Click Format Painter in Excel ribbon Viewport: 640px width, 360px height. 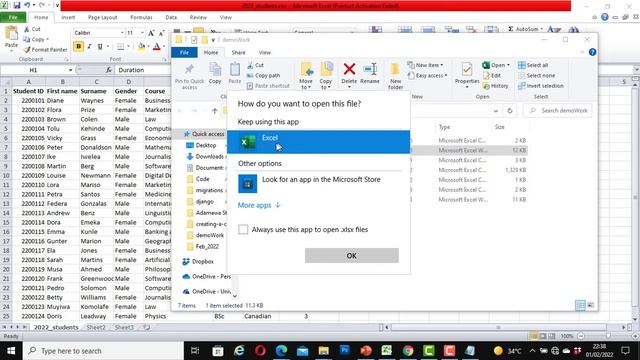point(45,49)
